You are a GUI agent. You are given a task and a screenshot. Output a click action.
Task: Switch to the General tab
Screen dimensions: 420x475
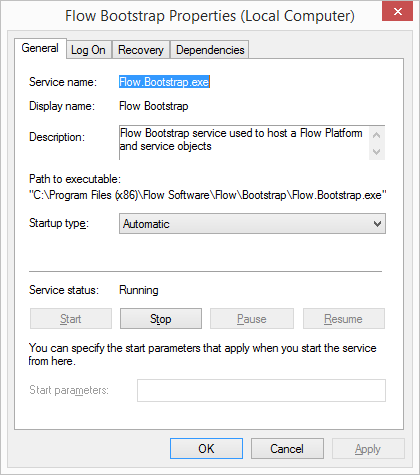coord(40,48)
